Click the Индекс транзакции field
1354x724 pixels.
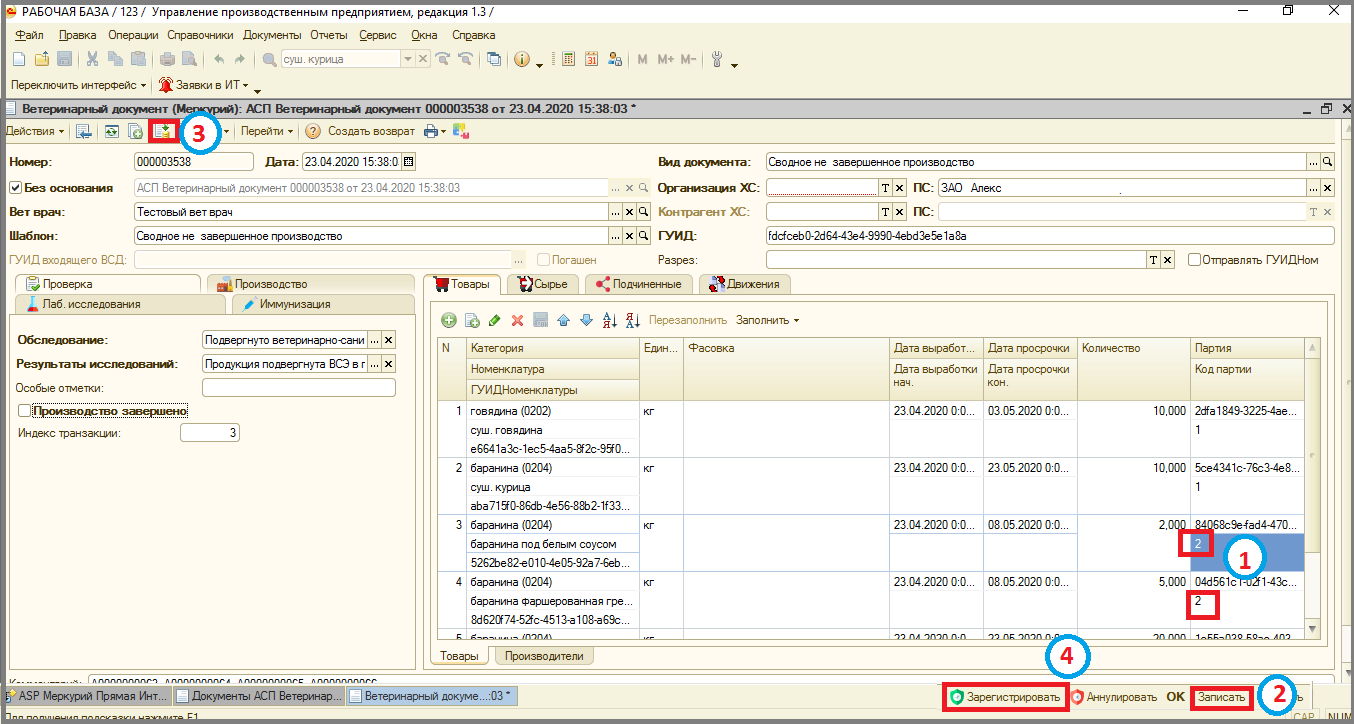[x=210, y=433]
